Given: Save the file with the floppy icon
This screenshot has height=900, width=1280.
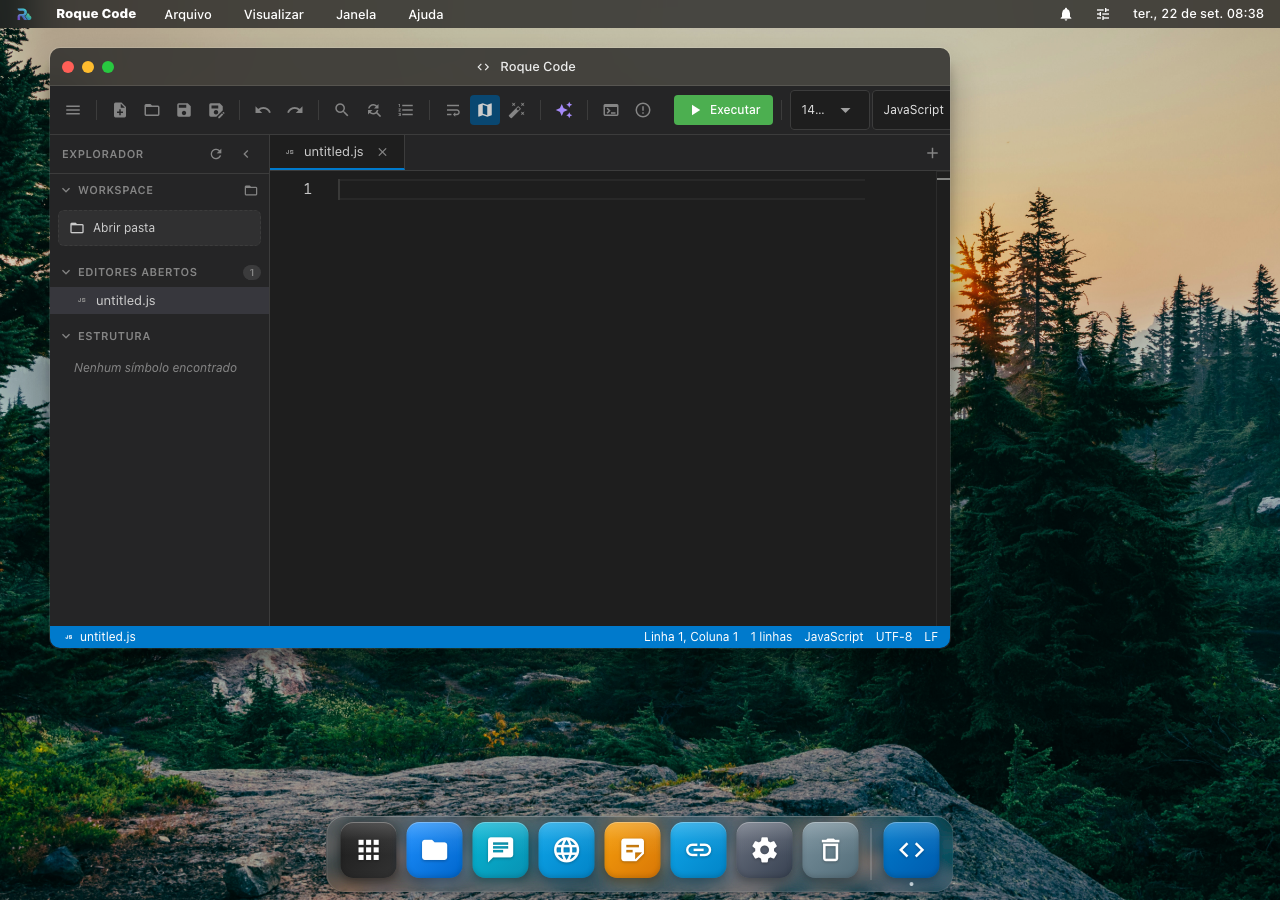Looking at the screenshot, I should click(x=184, y=110).
